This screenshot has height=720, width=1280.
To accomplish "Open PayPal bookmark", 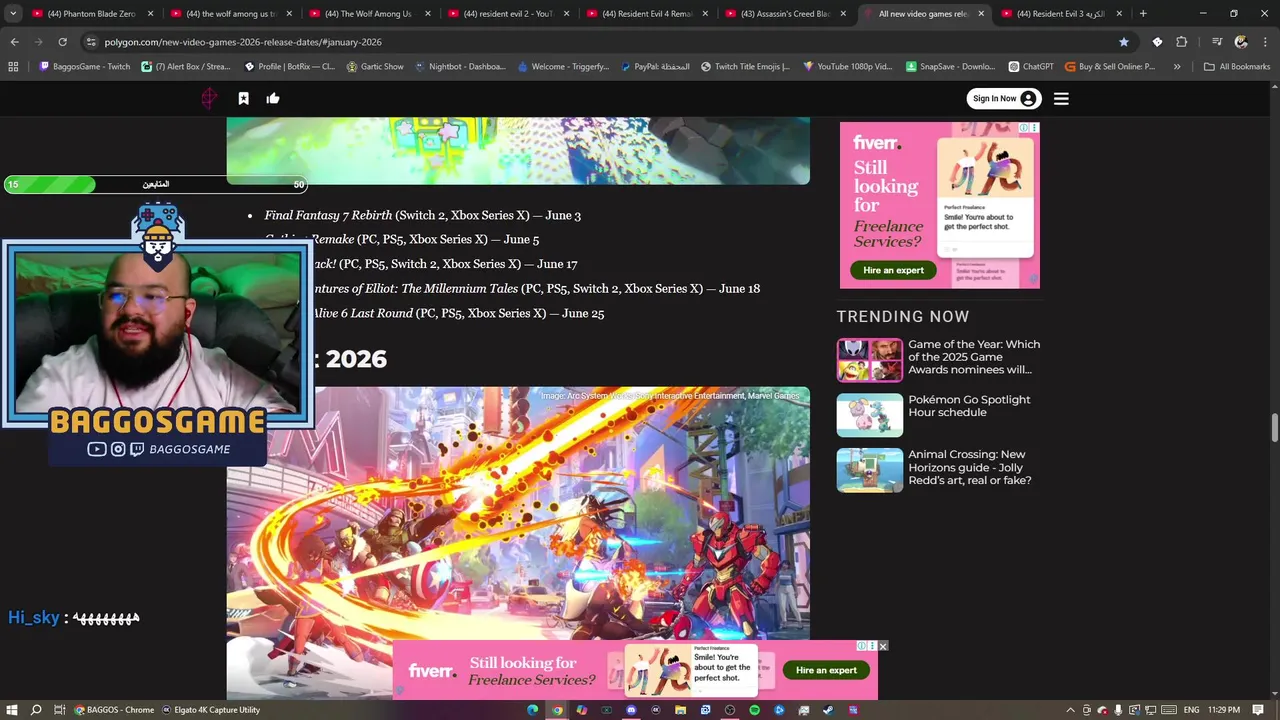I will click(655, 67).
